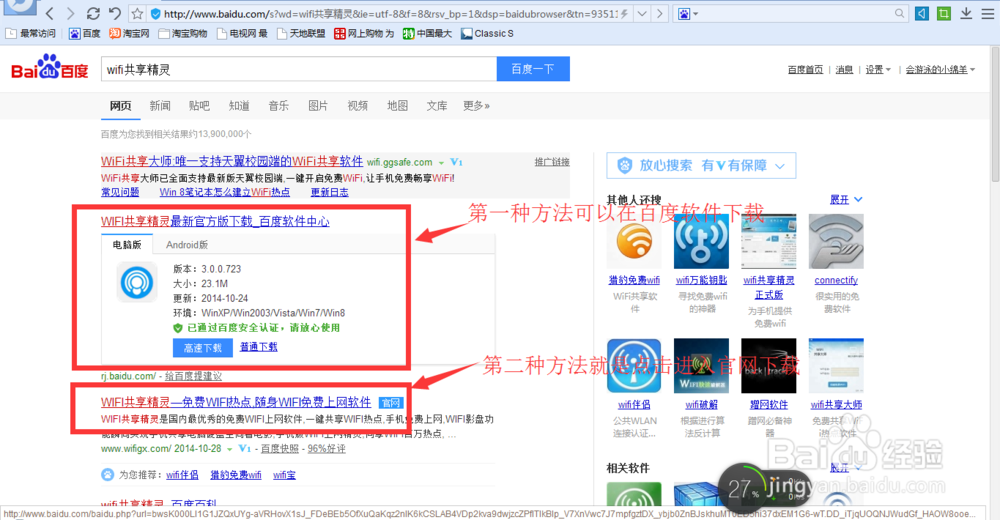Open the downloads arrow icon
The width and height of the screenshot is (1000, 520).
coord(966,13)
